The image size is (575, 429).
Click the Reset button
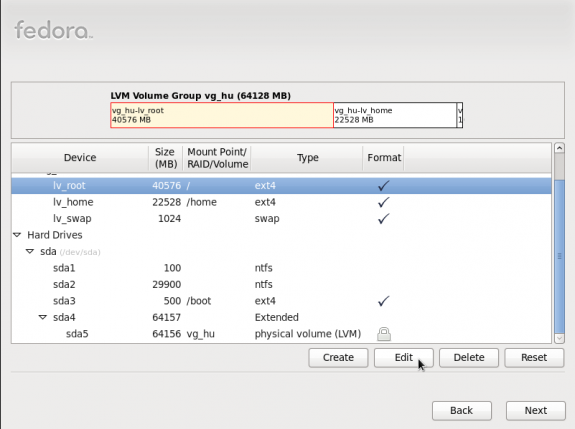pyautogui.click(x=534, y=358)
